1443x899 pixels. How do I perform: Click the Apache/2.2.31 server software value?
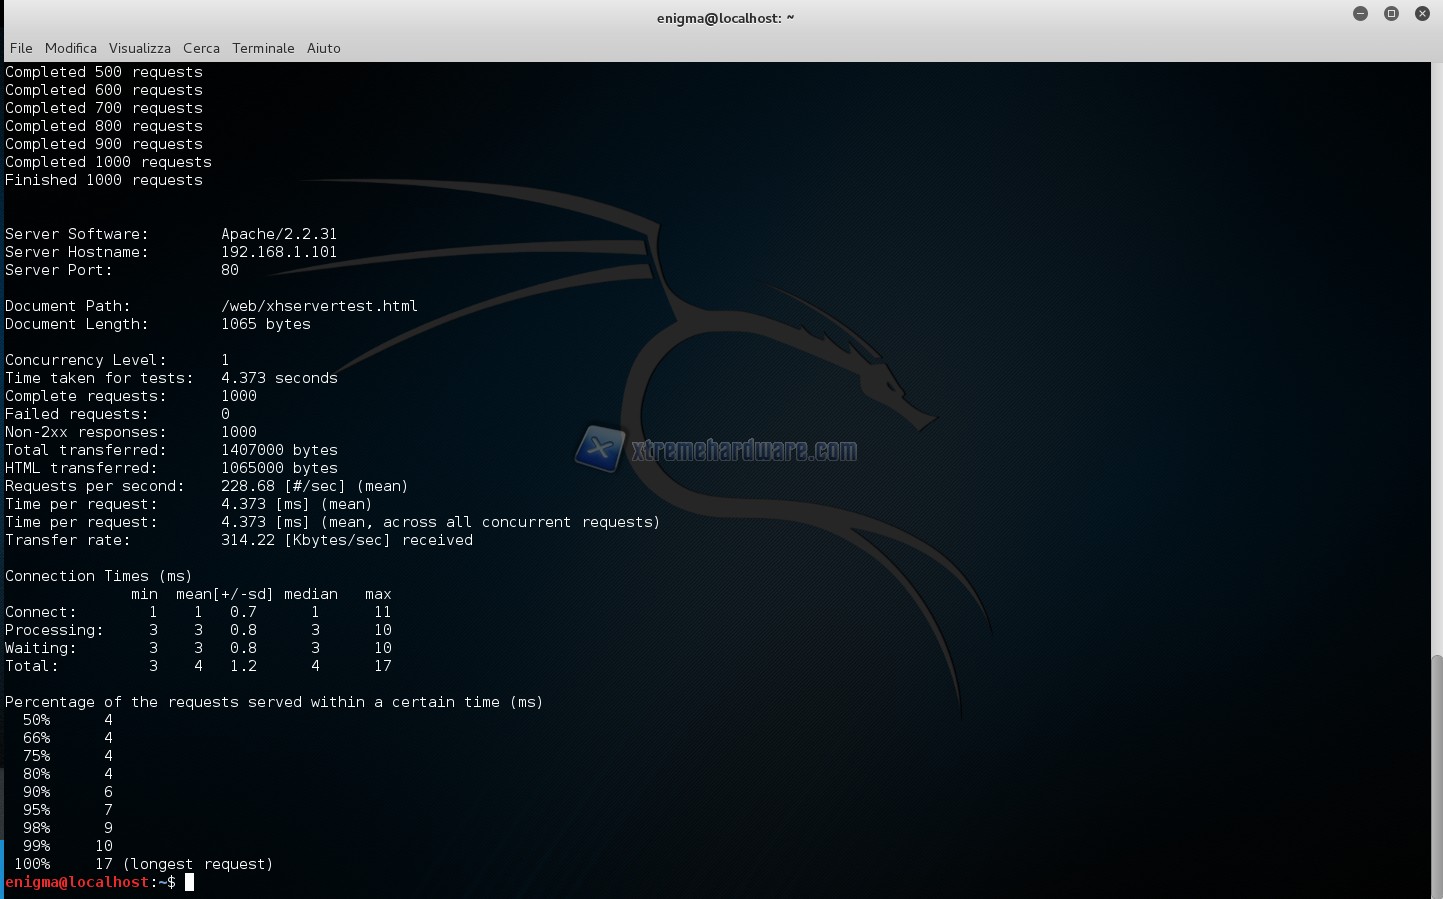[x=279, y=234]
